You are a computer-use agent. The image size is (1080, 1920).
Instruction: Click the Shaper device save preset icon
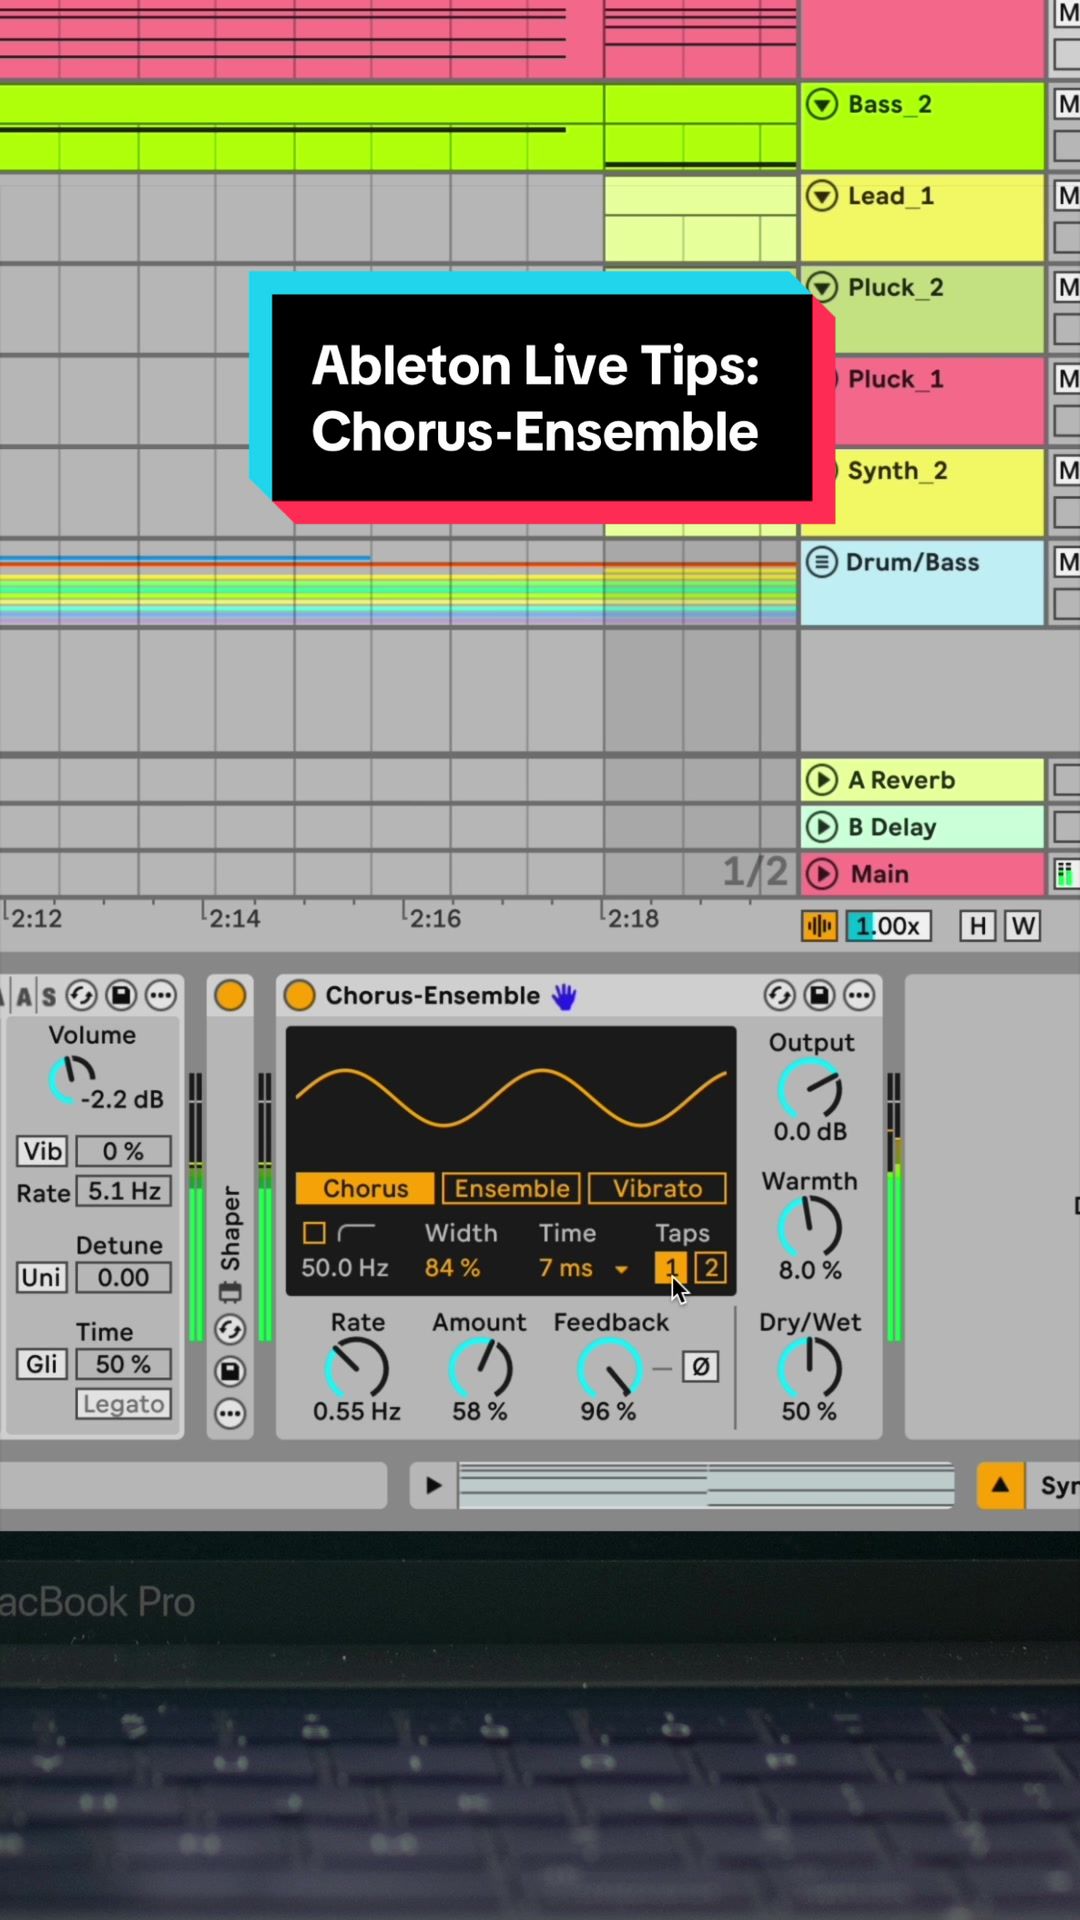tap(230, 1371)
